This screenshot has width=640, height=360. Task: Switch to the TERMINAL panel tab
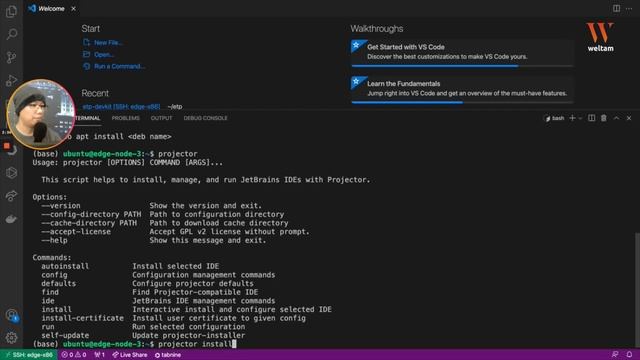click(x=88, y=118)
